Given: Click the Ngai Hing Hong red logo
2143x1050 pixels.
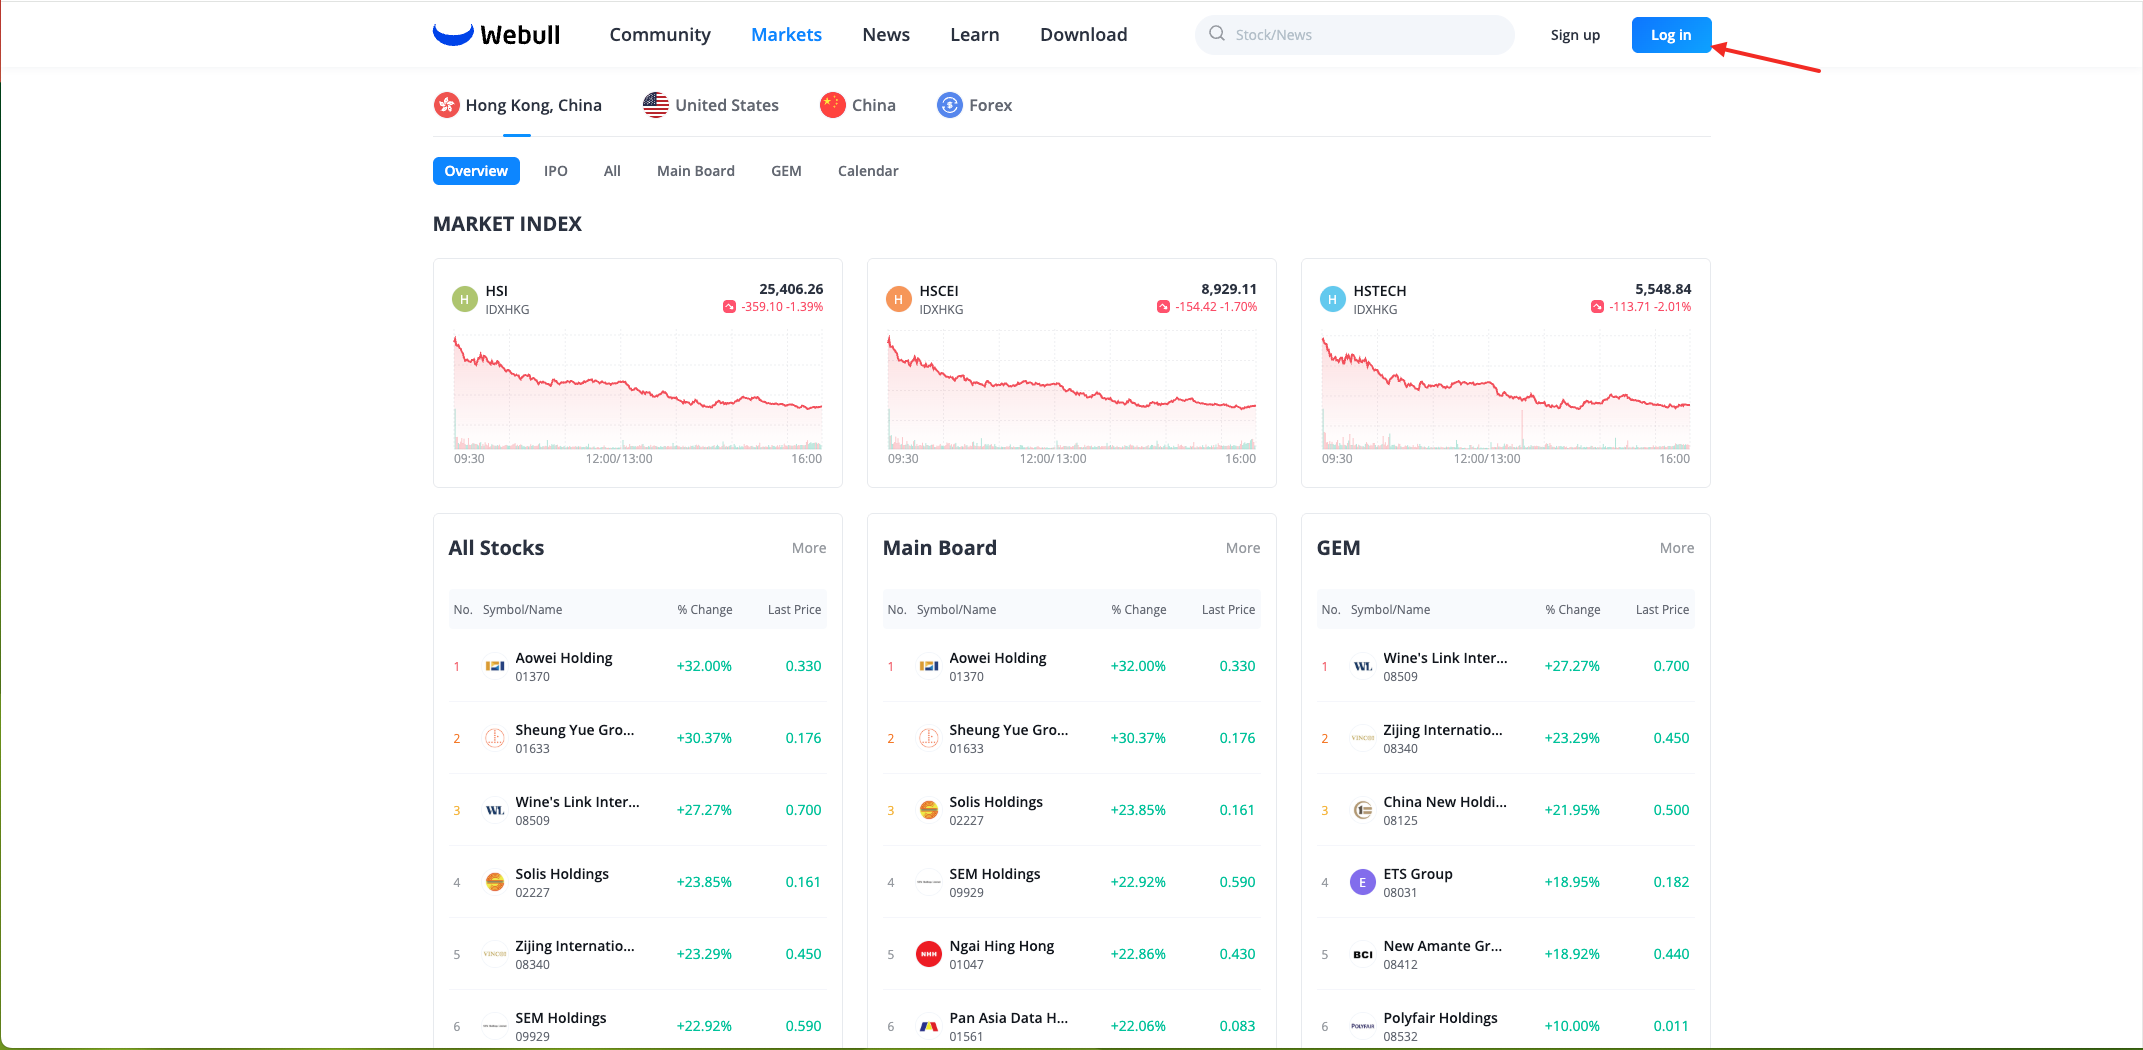Looking at the screenshot, I should (x=929, y=954).
